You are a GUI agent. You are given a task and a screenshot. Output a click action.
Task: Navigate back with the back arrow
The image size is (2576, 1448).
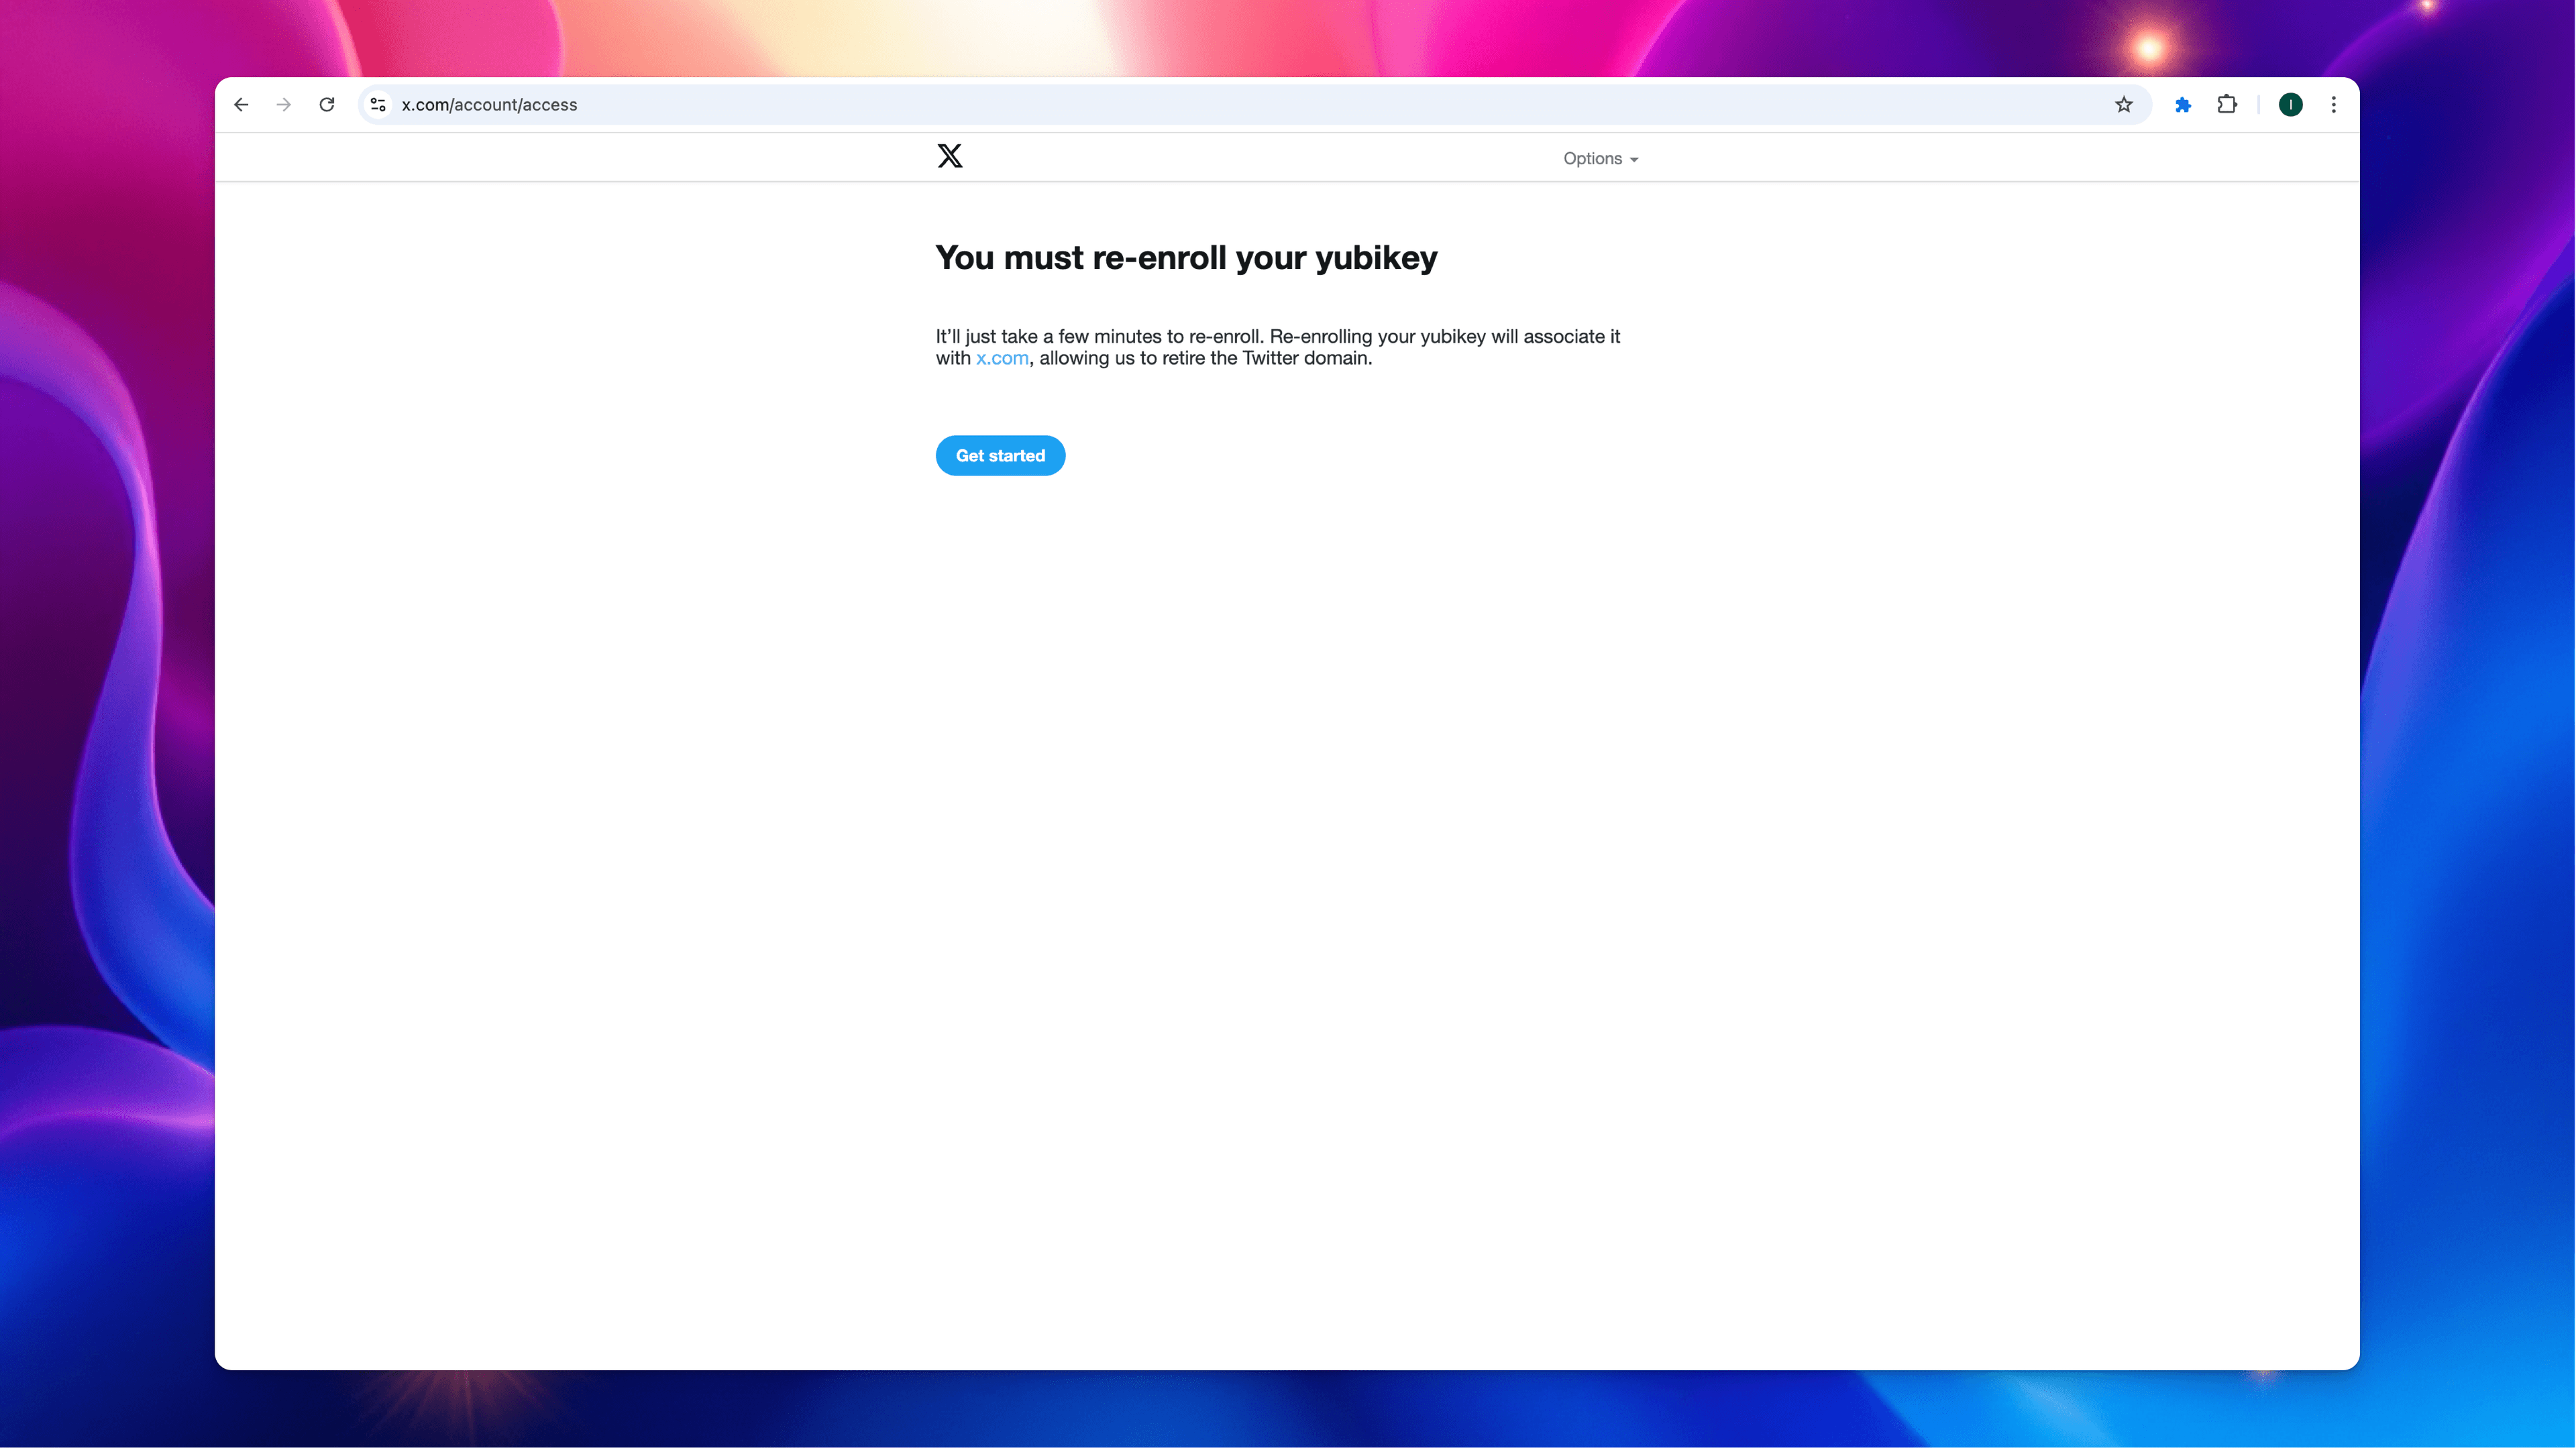pos(240,104)
